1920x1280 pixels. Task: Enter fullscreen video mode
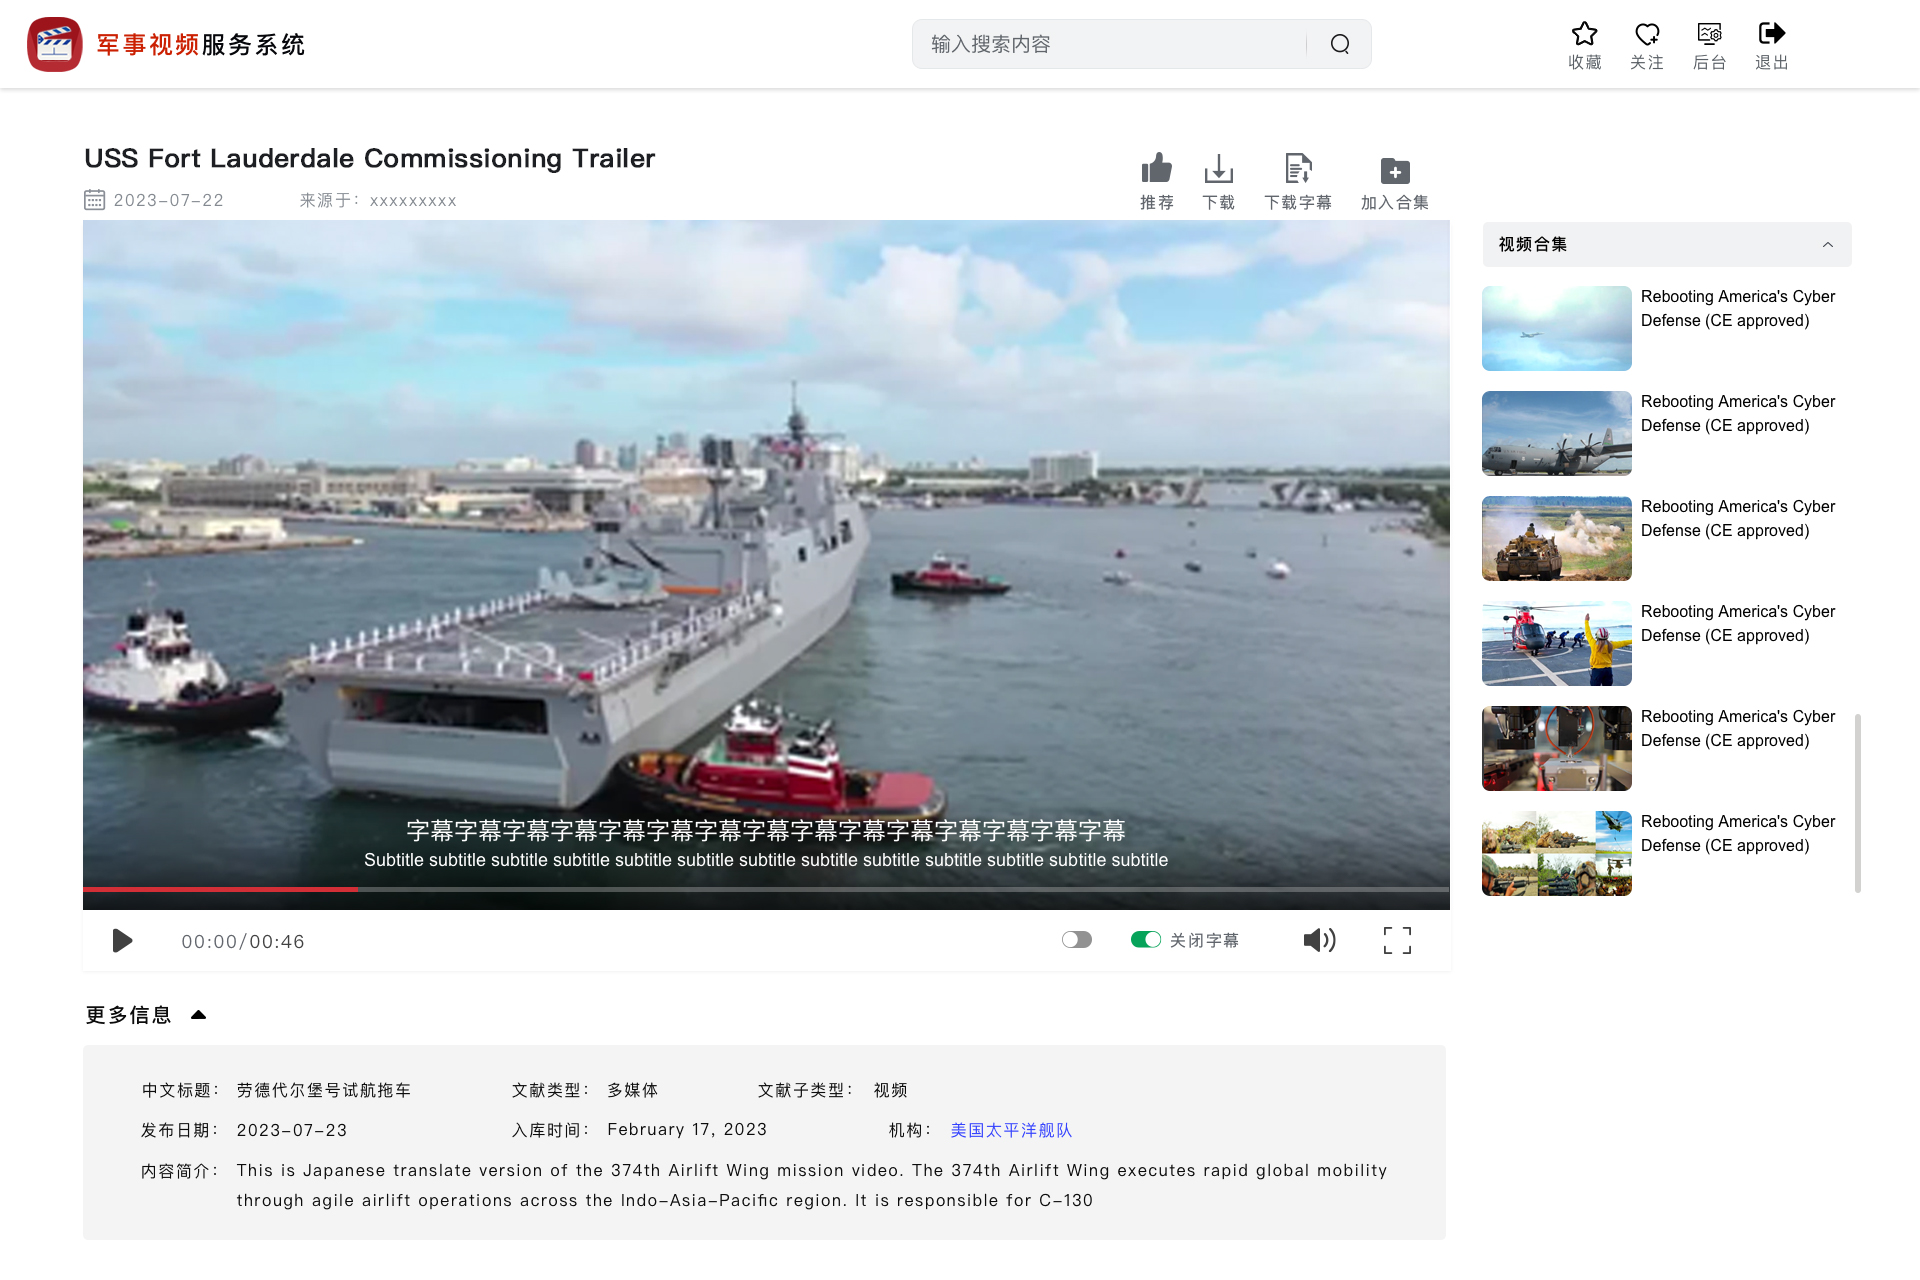pos(1397,940)
